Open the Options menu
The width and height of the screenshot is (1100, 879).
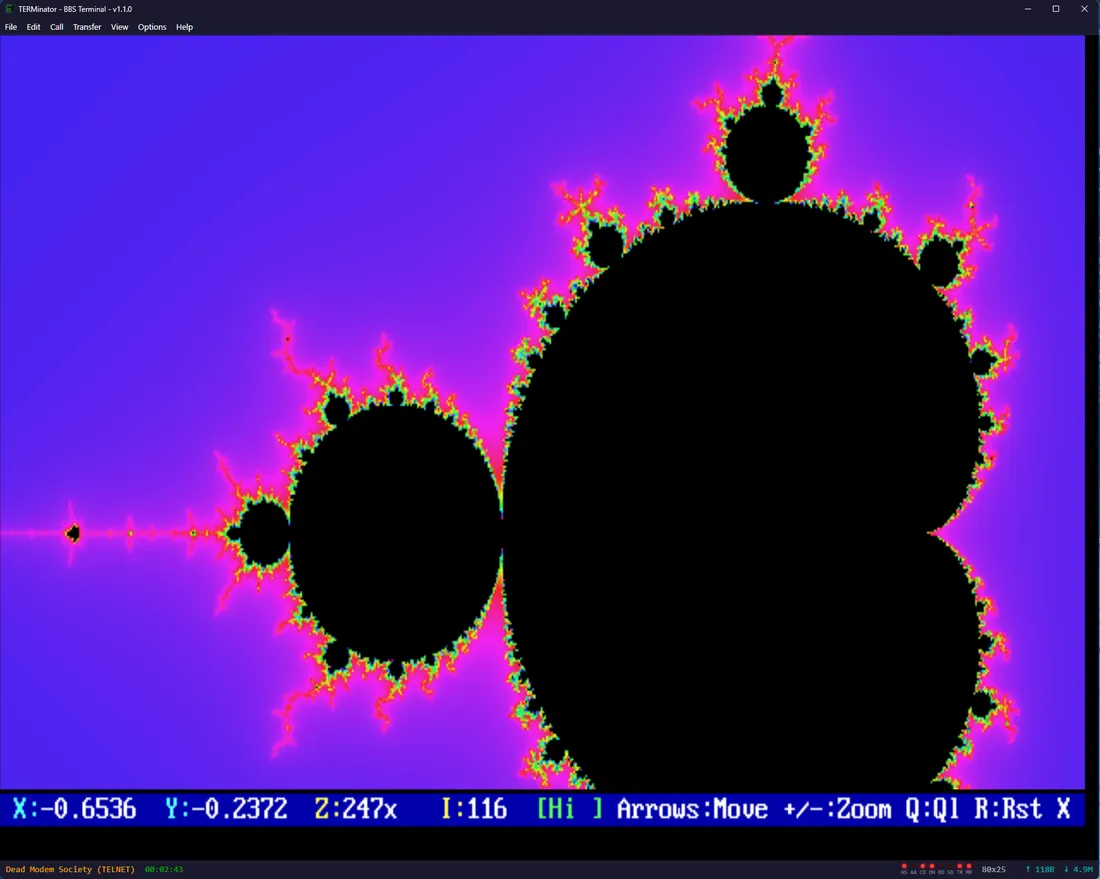pyautogui.click(x=152, y=27)
